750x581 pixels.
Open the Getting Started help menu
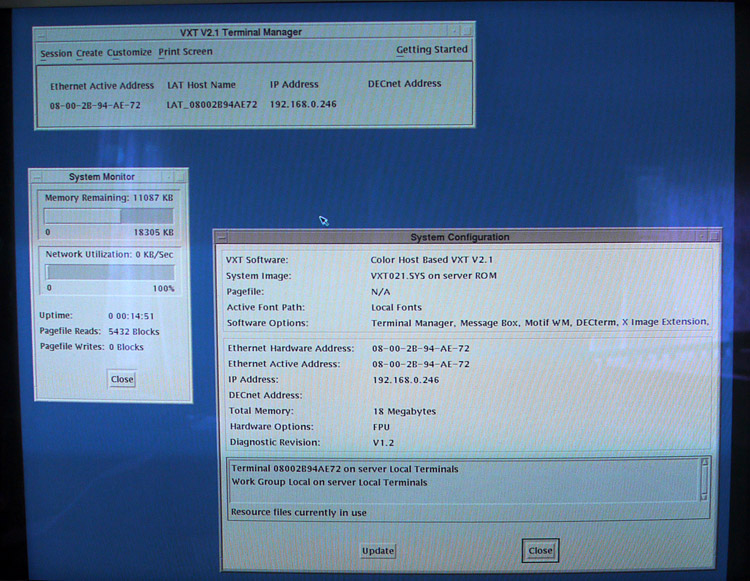click(x=431, y=50)
